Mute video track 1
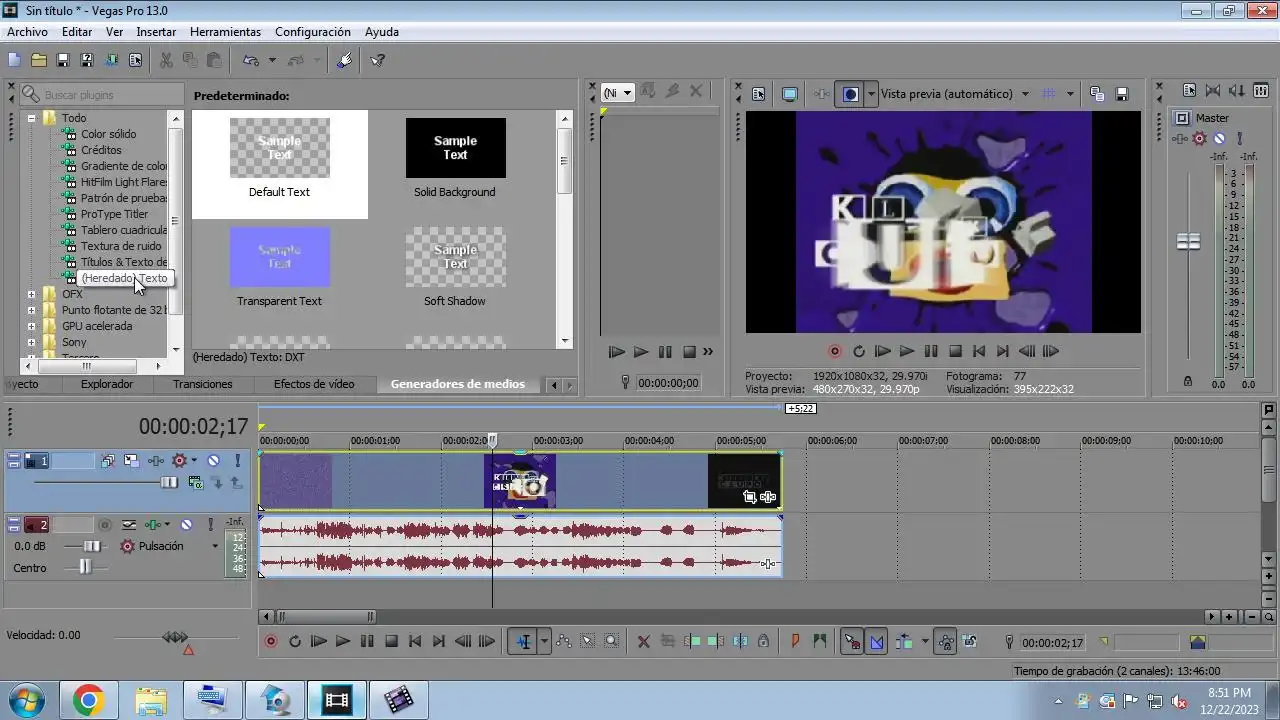Screen dimensions: 1280x720 pyautogui.click(x=213, y=461)
